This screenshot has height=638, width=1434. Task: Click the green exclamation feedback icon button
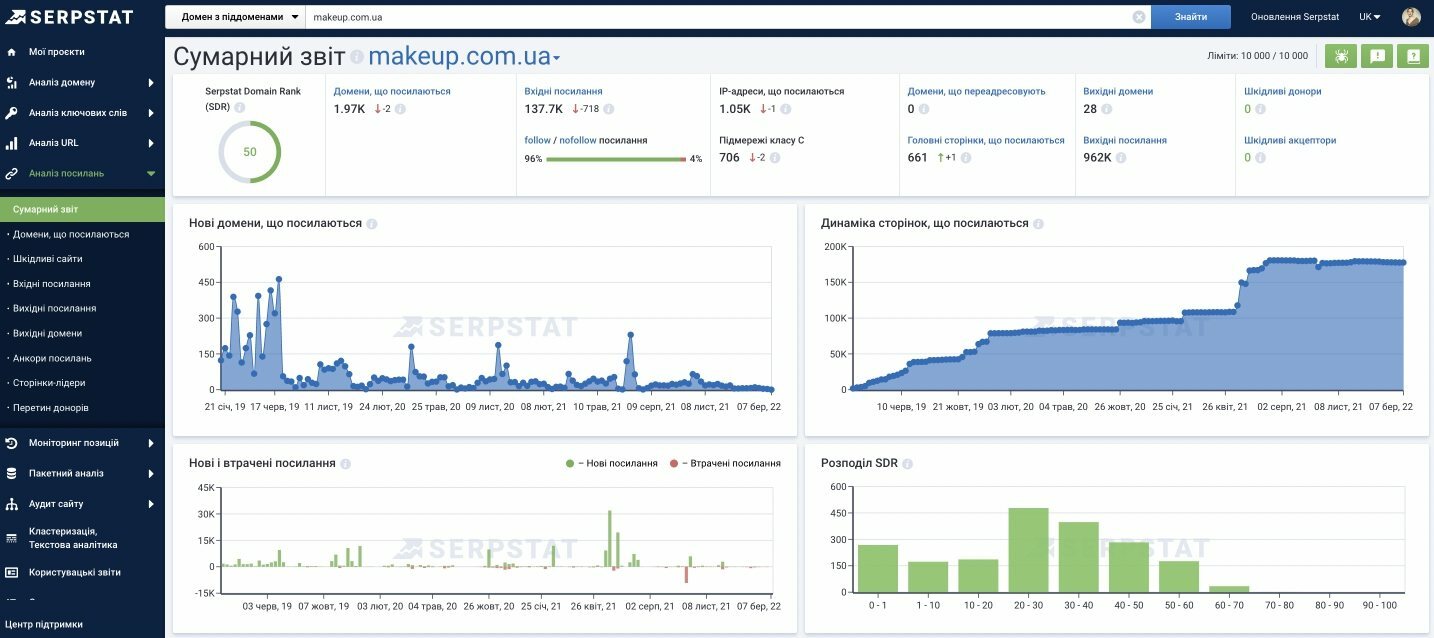coord(1377,56)
